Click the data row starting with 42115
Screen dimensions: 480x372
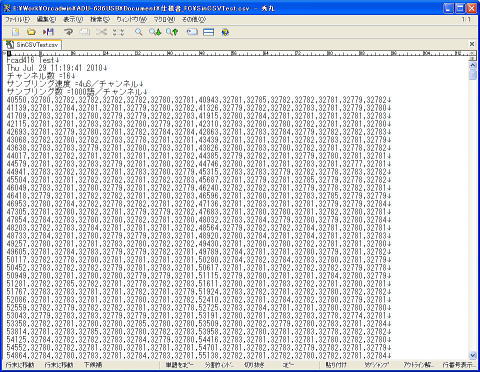pos(199,124)
